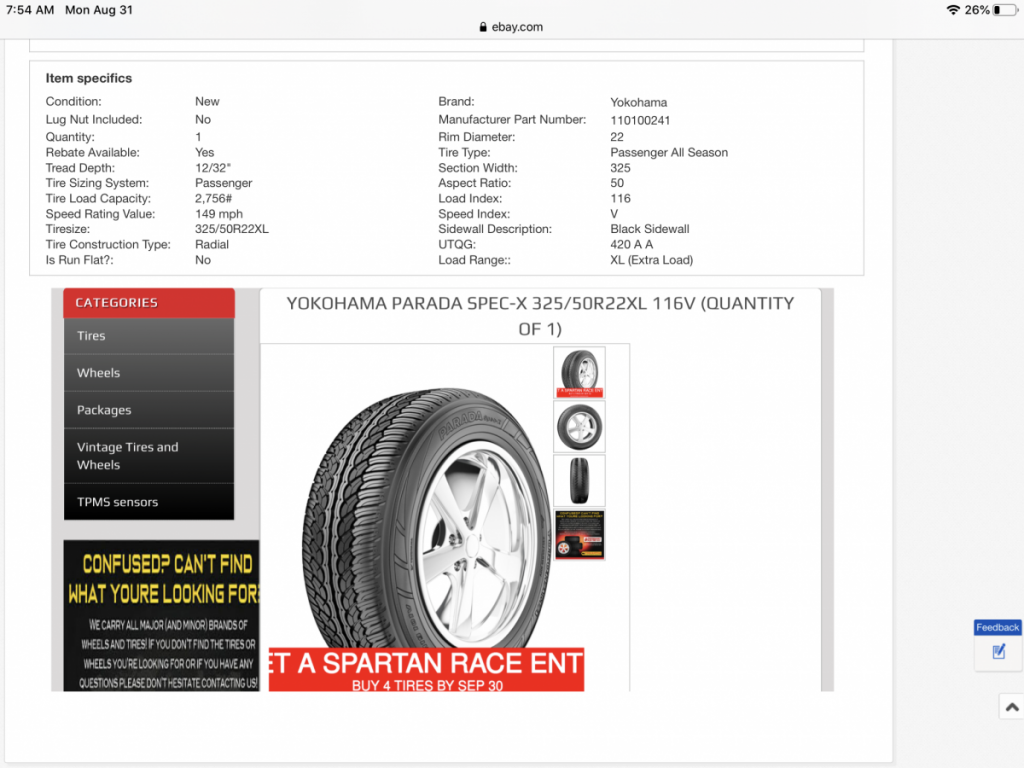Click the Yokohama Parada Spec-X listing title
Screen dimensions: 1024x768
point(540,316)
